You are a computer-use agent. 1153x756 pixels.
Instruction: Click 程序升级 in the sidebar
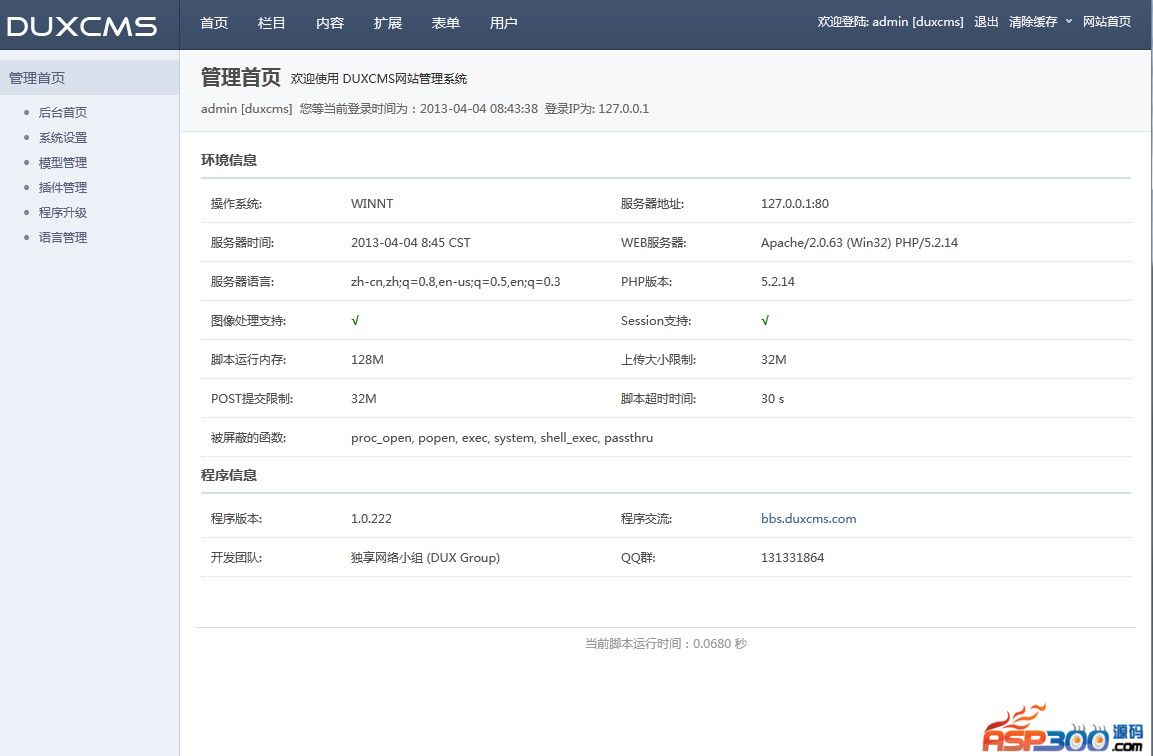coord(63,213)
